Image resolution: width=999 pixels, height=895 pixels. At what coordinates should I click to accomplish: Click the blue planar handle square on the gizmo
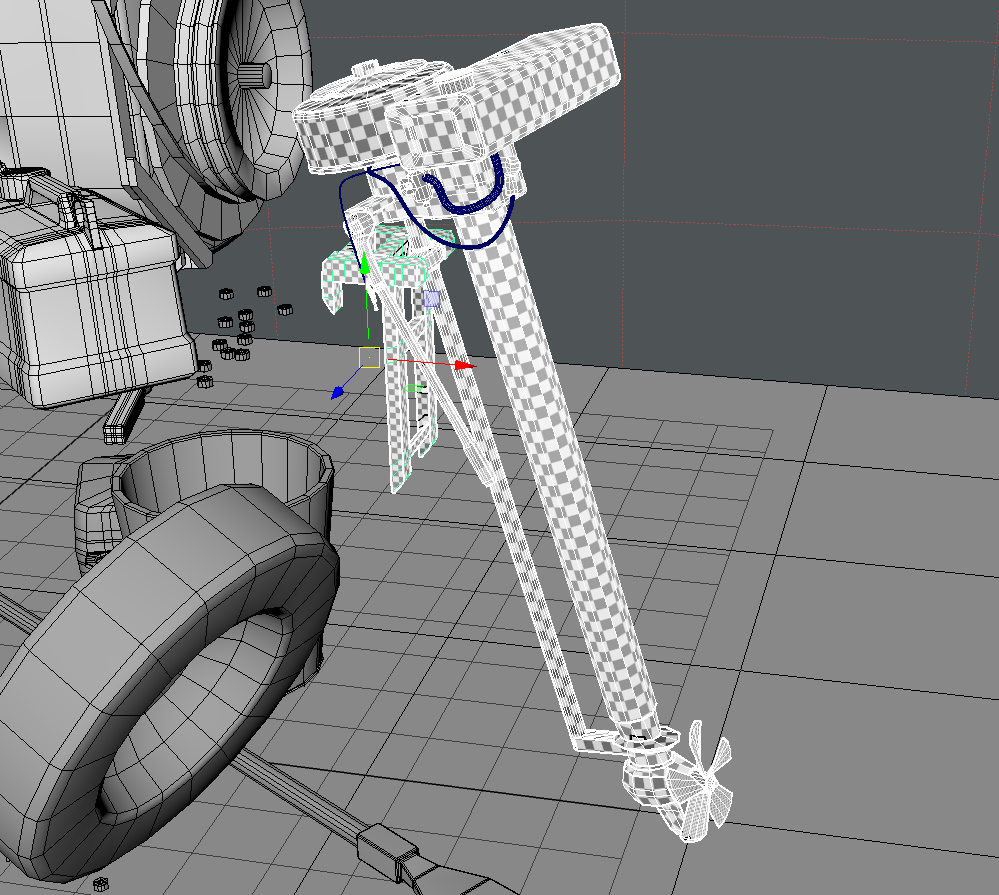432,299
